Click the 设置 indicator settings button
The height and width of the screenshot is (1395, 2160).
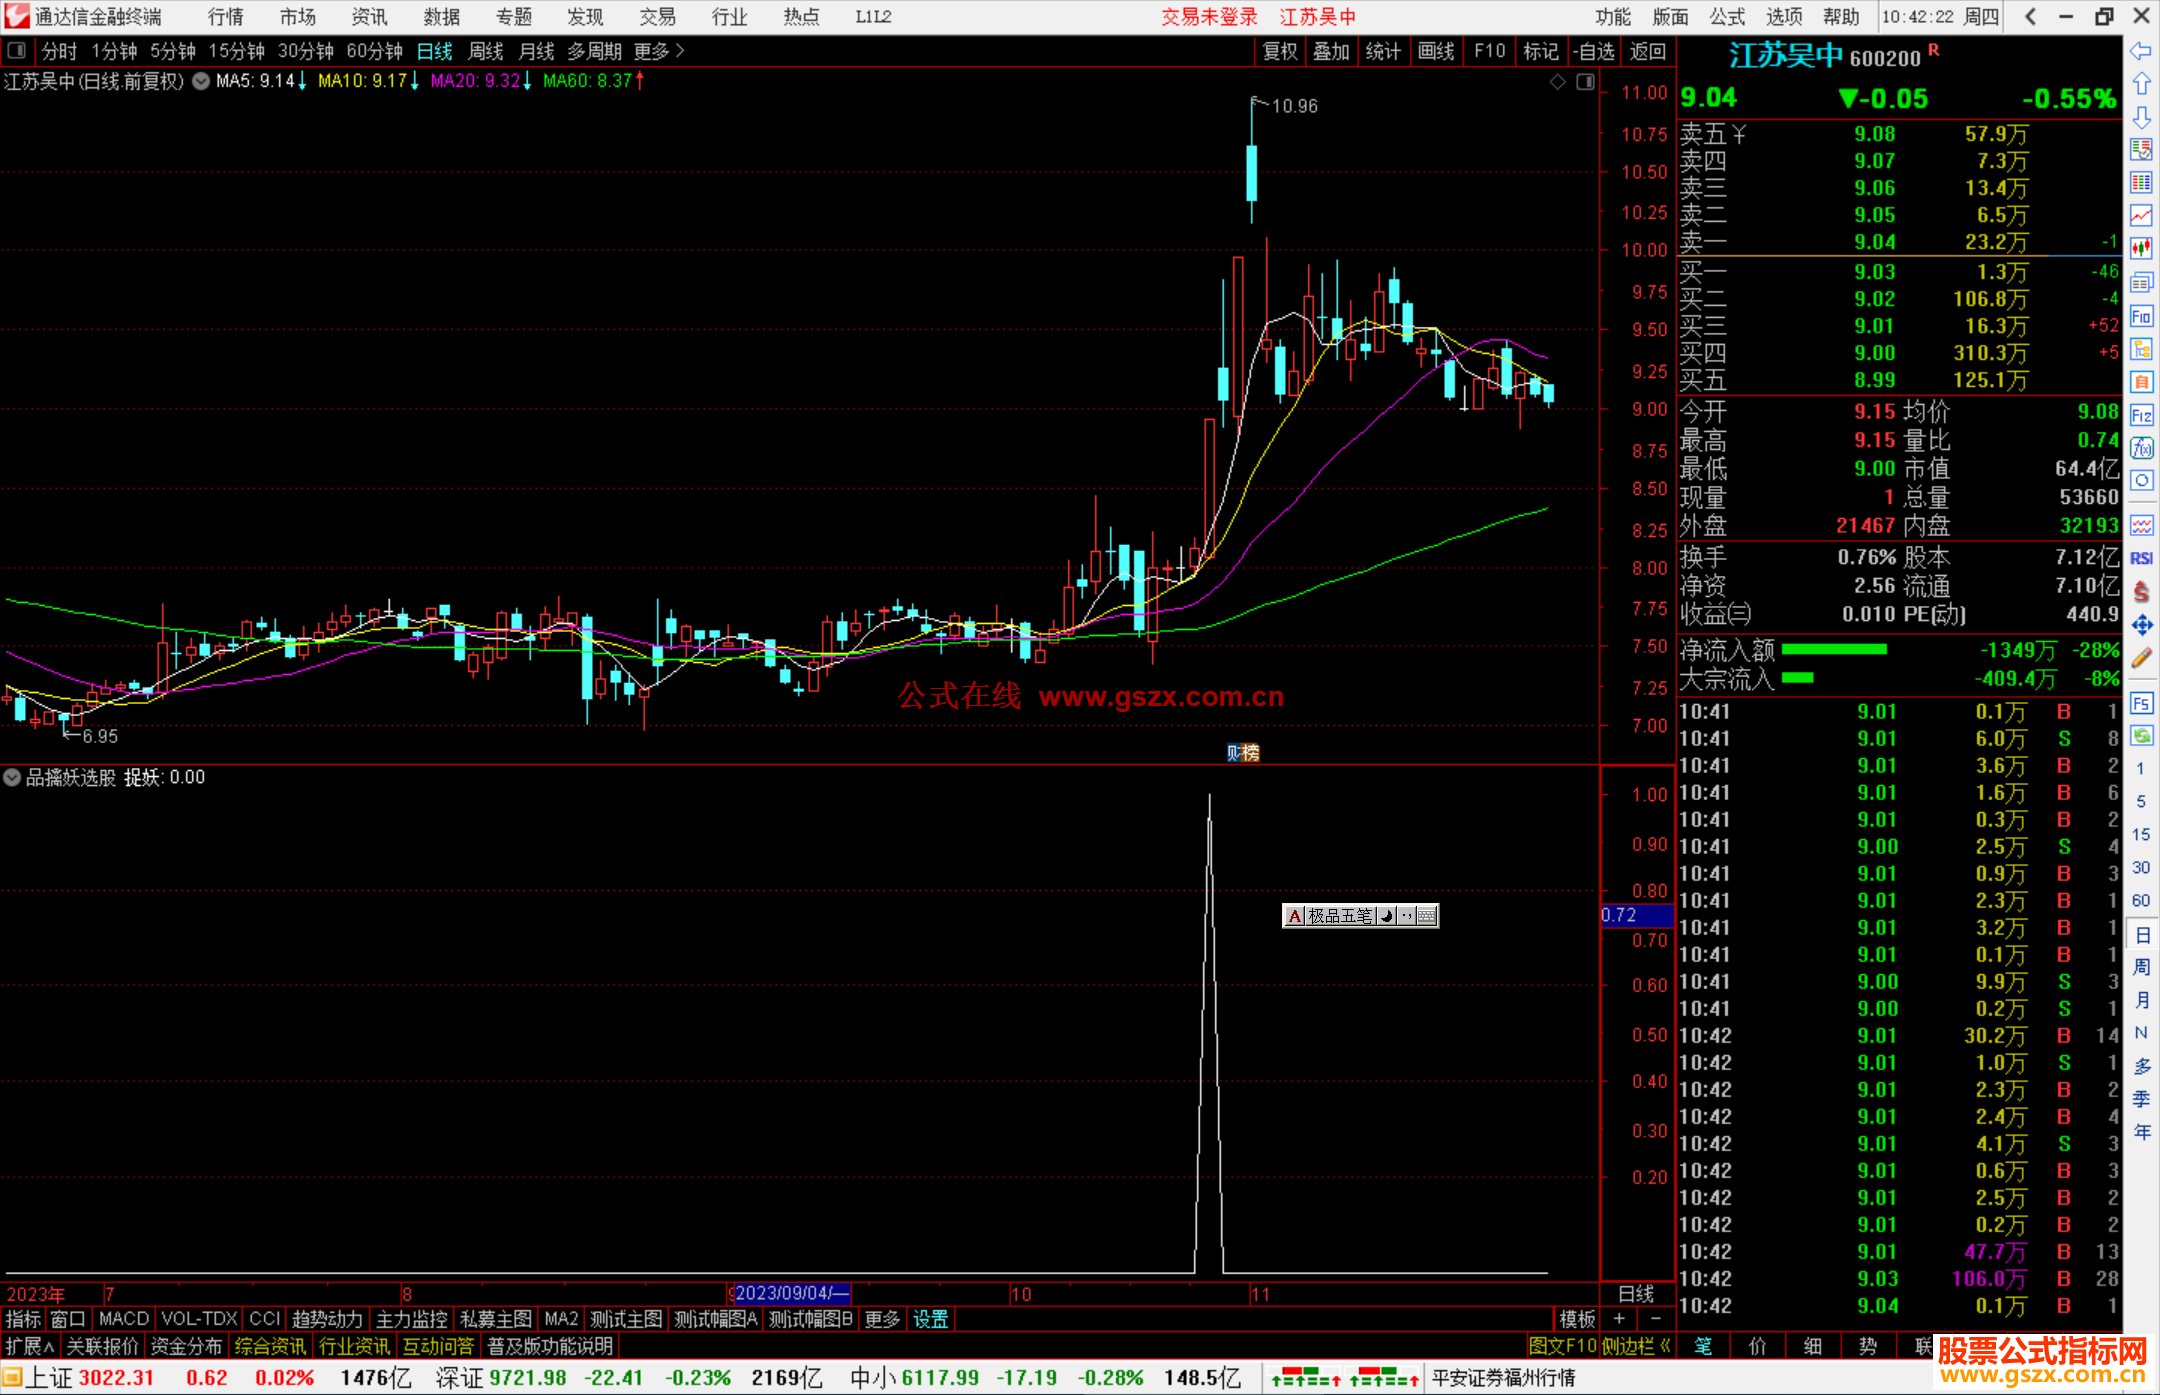930,1319
